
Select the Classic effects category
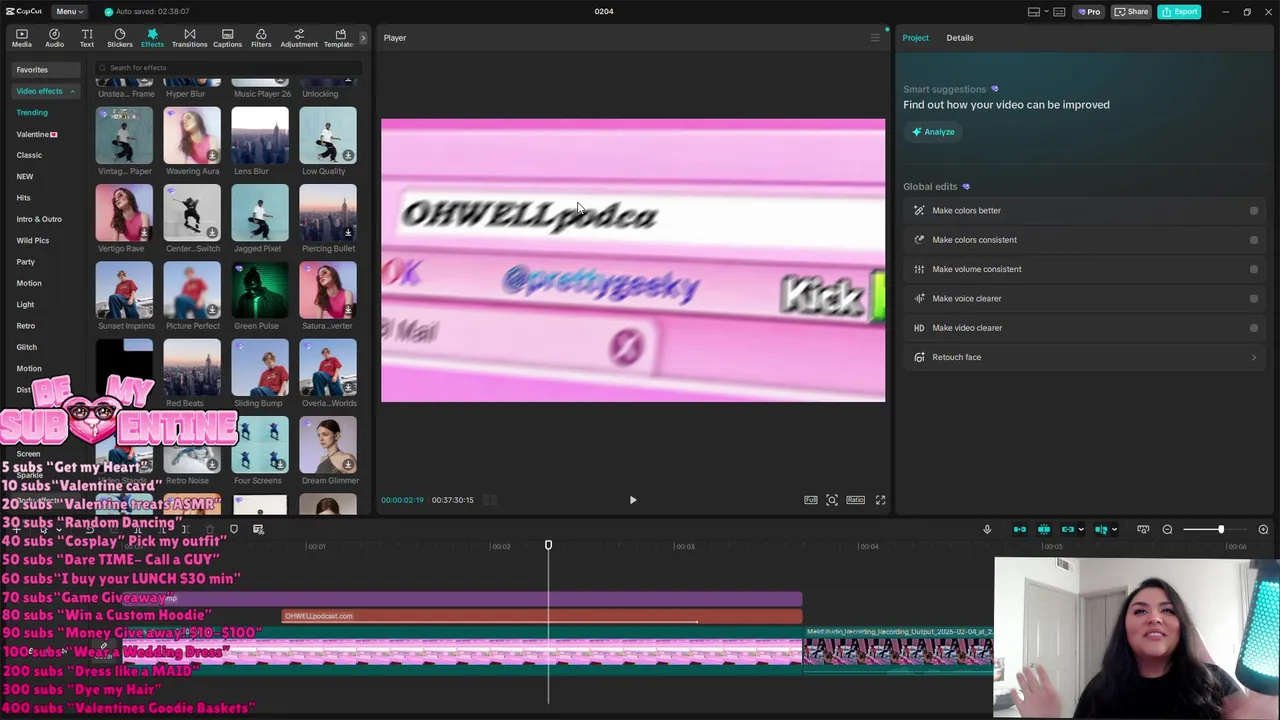(x=29, y=155)
